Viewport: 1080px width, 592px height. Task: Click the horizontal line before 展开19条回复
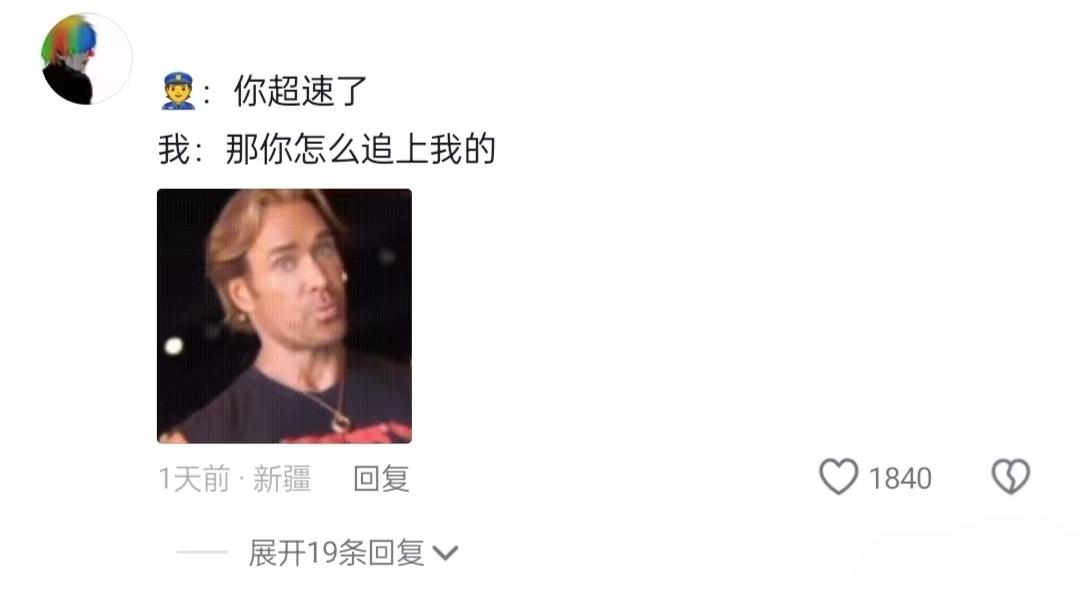[x=202, y=552]
